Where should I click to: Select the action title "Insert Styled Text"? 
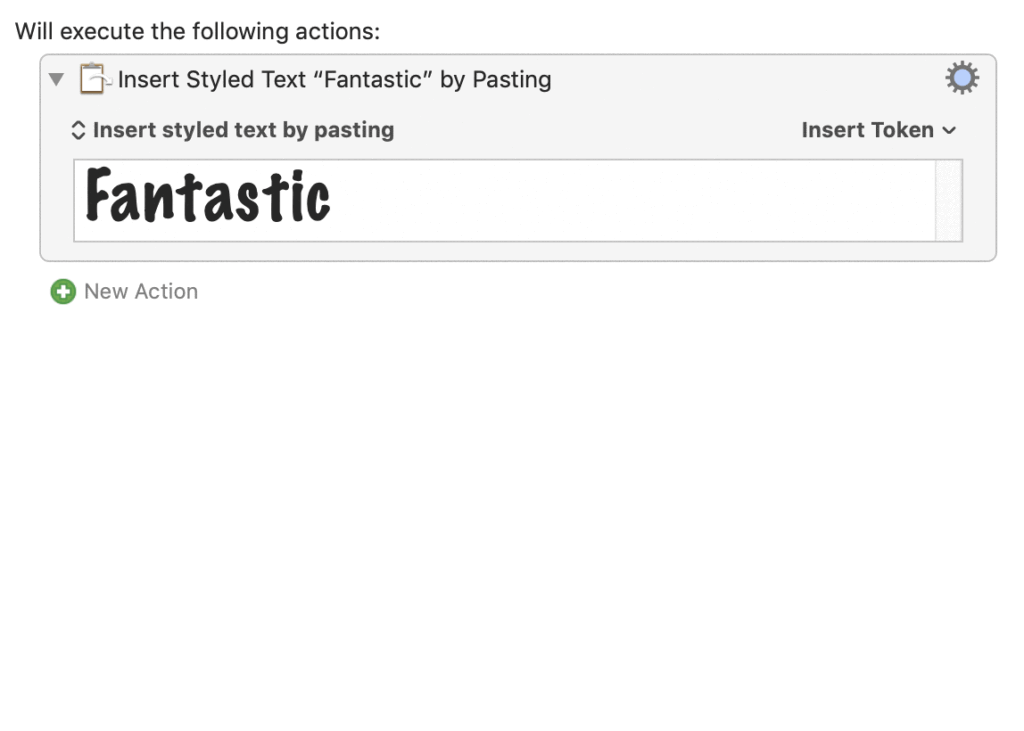211,80
